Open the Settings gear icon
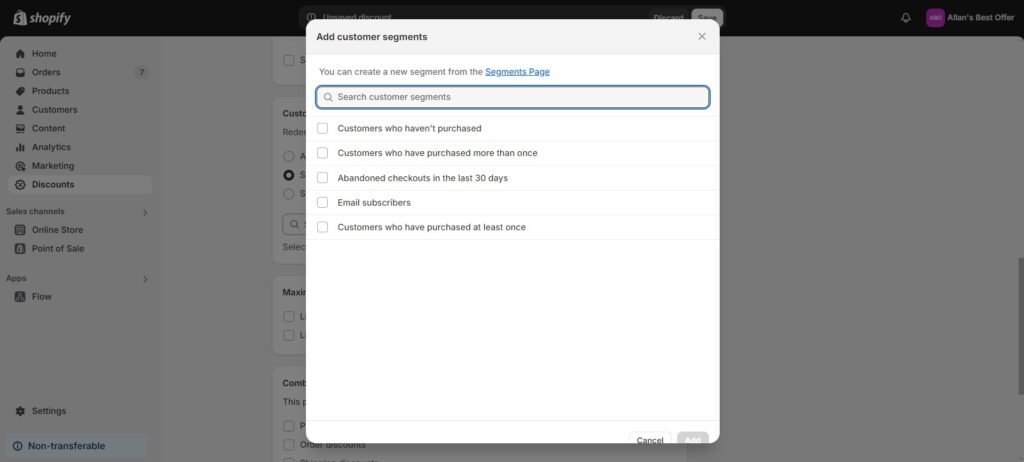 (x=20, y=411)
